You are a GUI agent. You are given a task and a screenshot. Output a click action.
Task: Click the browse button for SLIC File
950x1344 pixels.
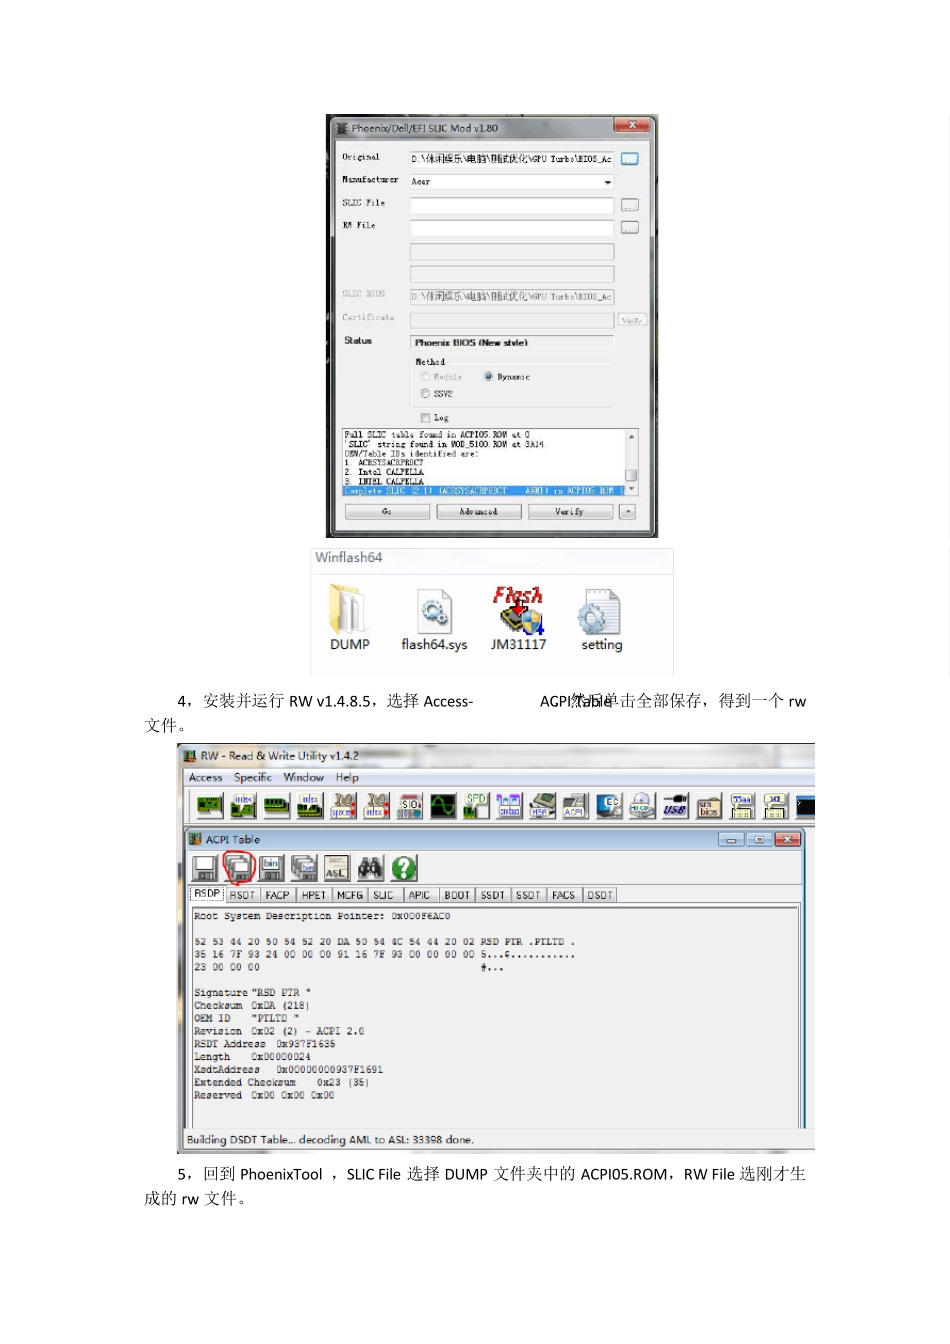pos(629,205)
